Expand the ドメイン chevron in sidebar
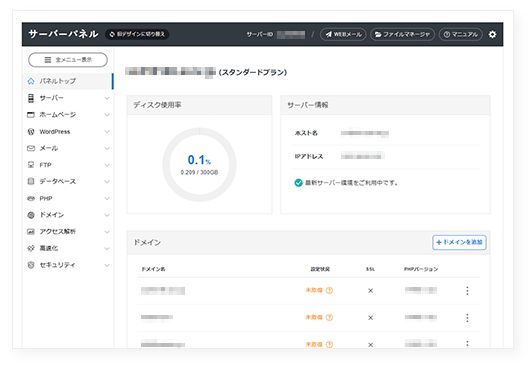Viewport: 531px width, 374px height. click(x=107, y=215)
